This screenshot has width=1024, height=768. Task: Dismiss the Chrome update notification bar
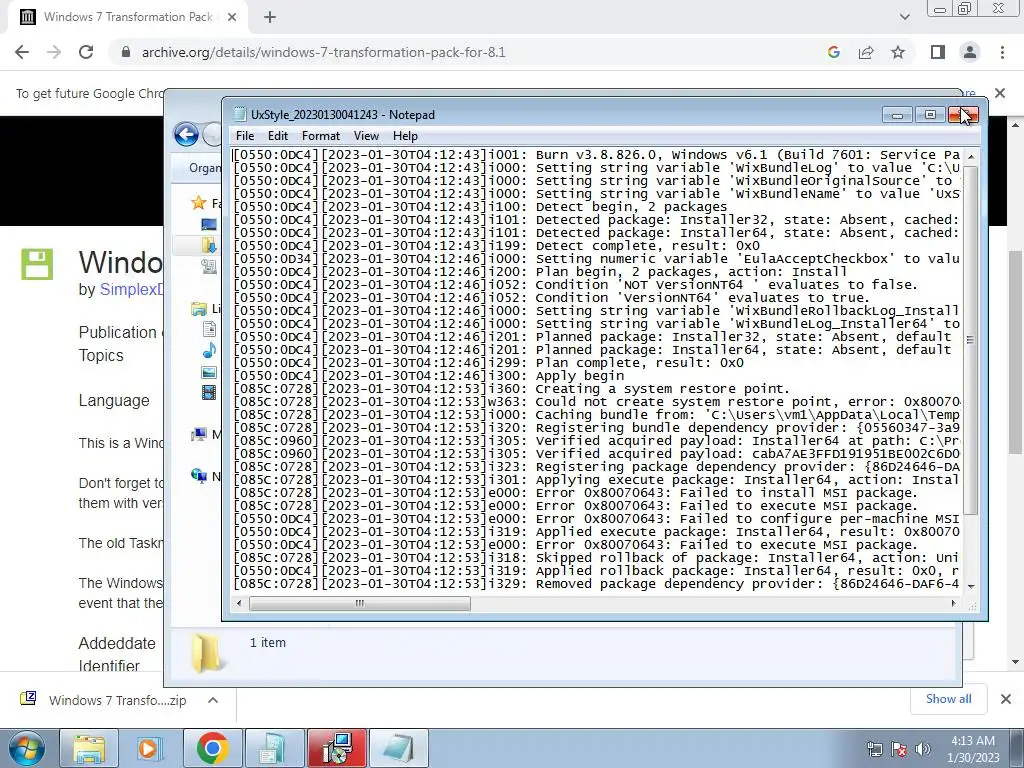pos(1000,93)
